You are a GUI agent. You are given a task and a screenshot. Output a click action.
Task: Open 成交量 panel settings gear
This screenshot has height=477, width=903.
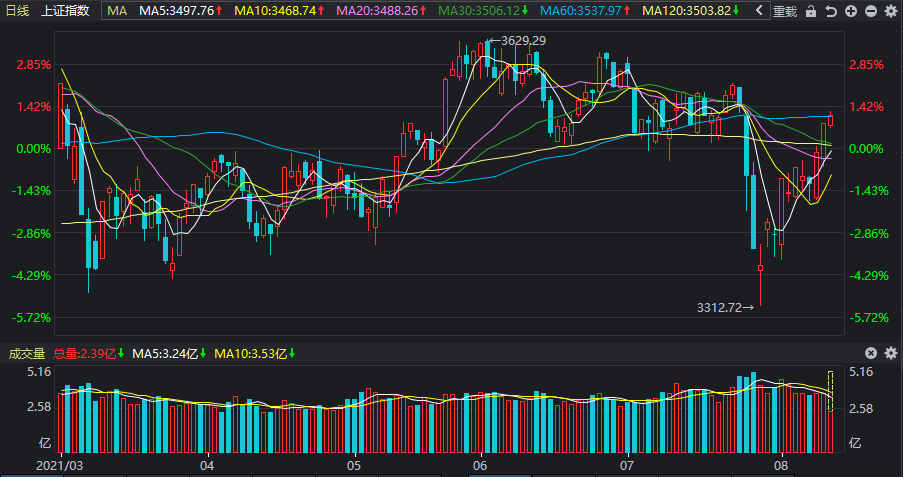(x=891, y=353)
